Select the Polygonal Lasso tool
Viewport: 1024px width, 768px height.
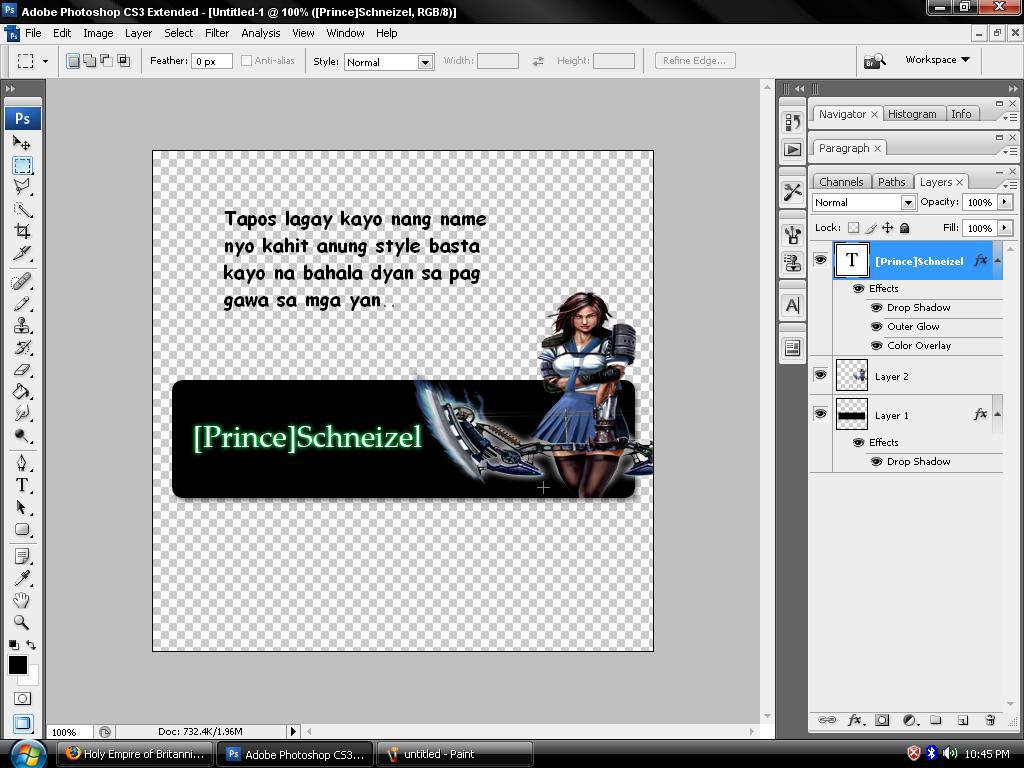tap(22, 187)
